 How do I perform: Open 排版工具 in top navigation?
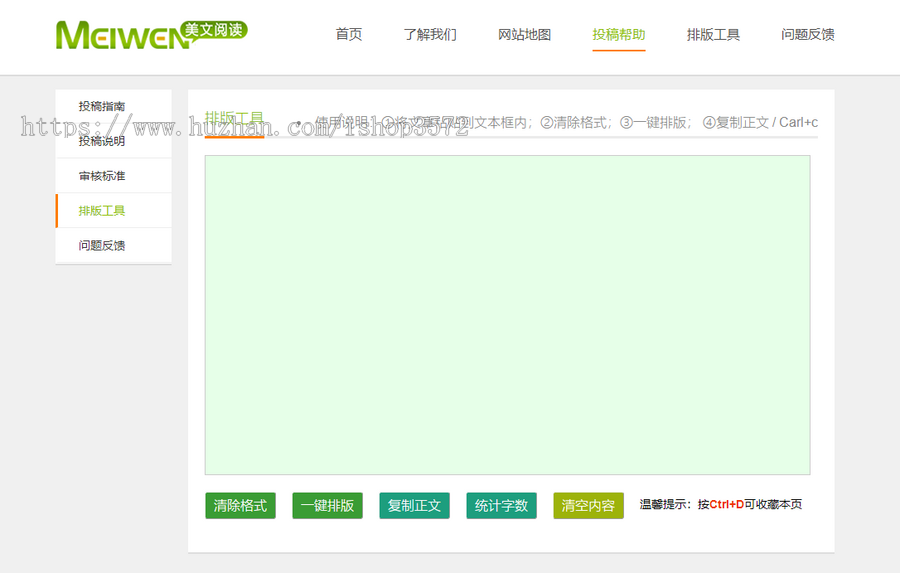[x=713, y=34]
